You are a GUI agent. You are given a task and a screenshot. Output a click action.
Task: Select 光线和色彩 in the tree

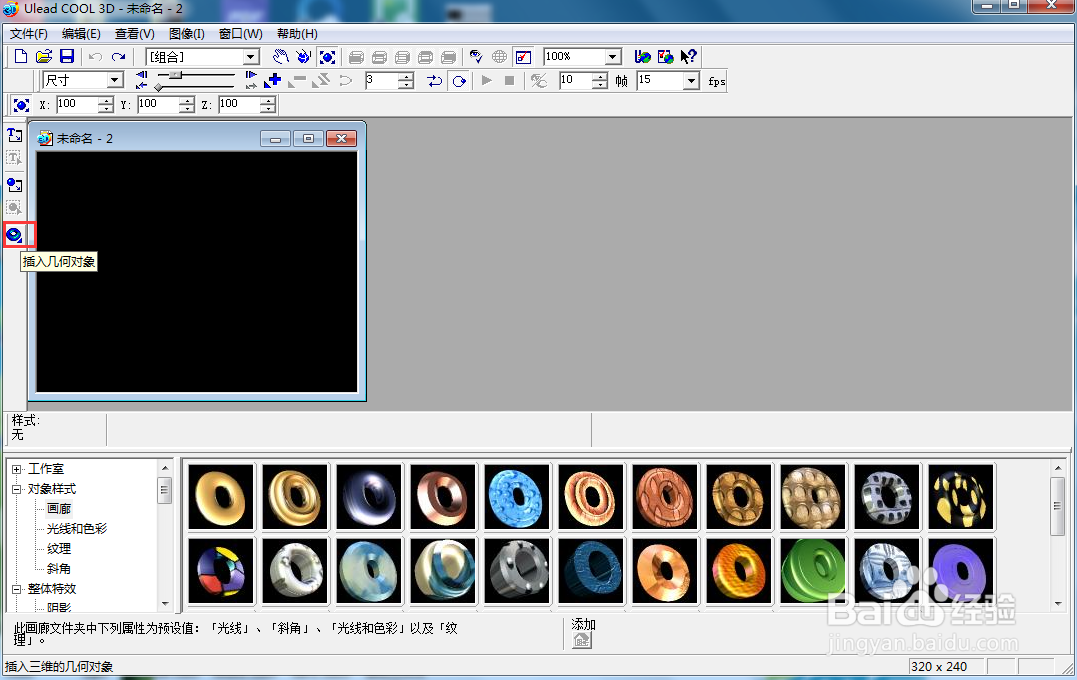[76, 529]
